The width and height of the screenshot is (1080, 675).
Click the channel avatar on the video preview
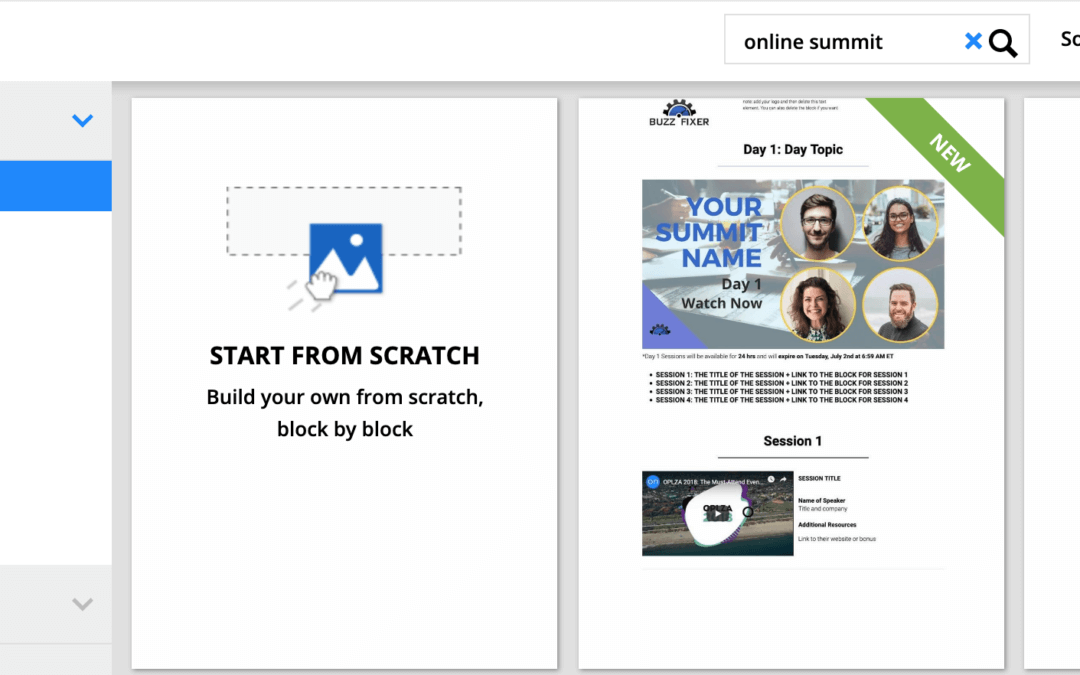click(x=653, y=481)
